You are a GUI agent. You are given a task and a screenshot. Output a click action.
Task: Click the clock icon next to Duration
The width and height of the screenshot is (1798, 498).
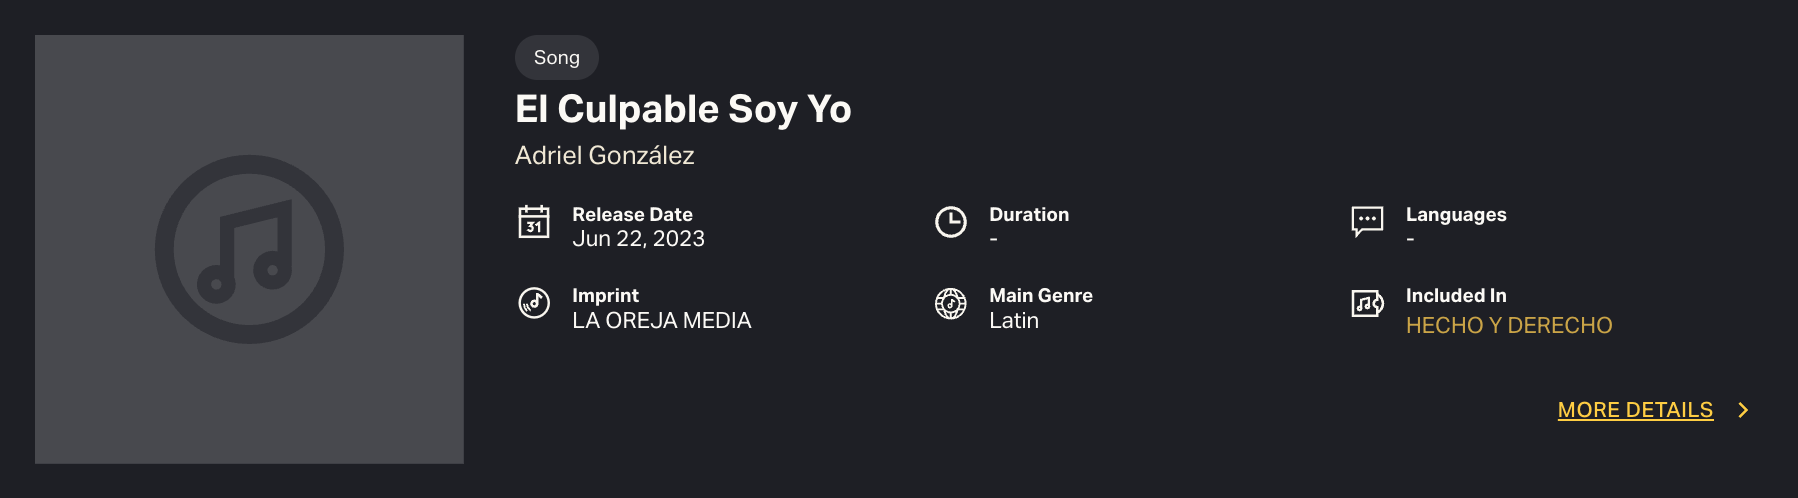point(950,222)
